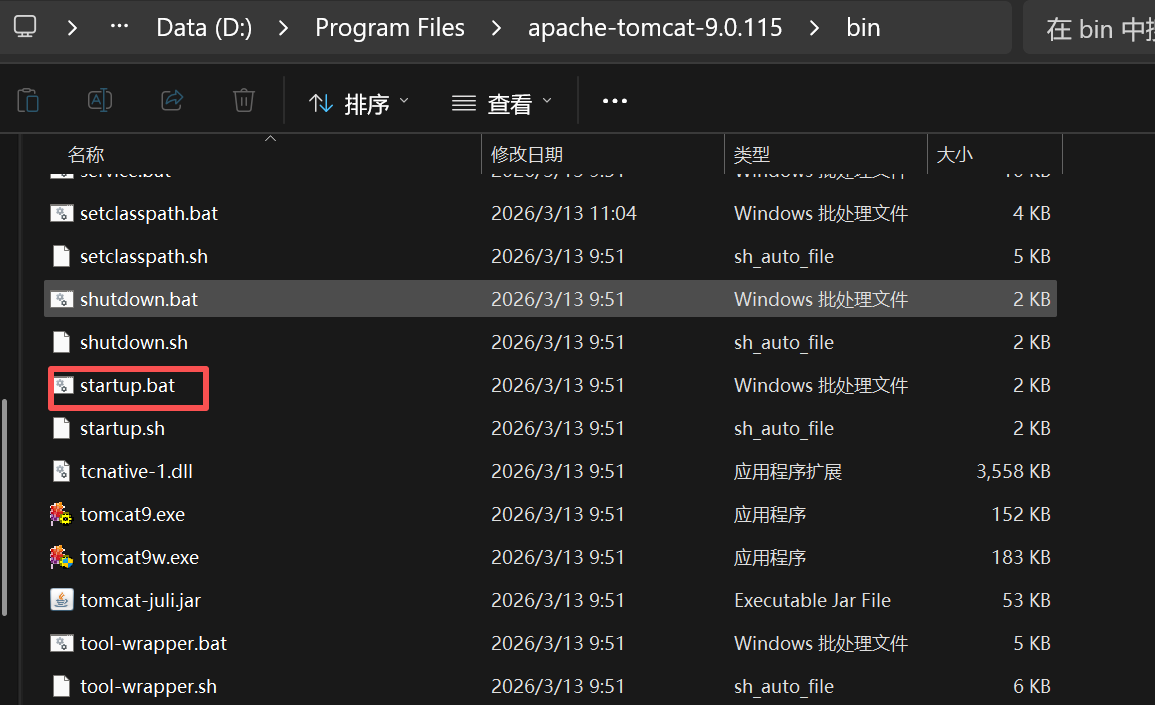Select setclasspath.sh file name
Screen dimensions: 1155x705
pyautogui.click(x=144, y=256)
